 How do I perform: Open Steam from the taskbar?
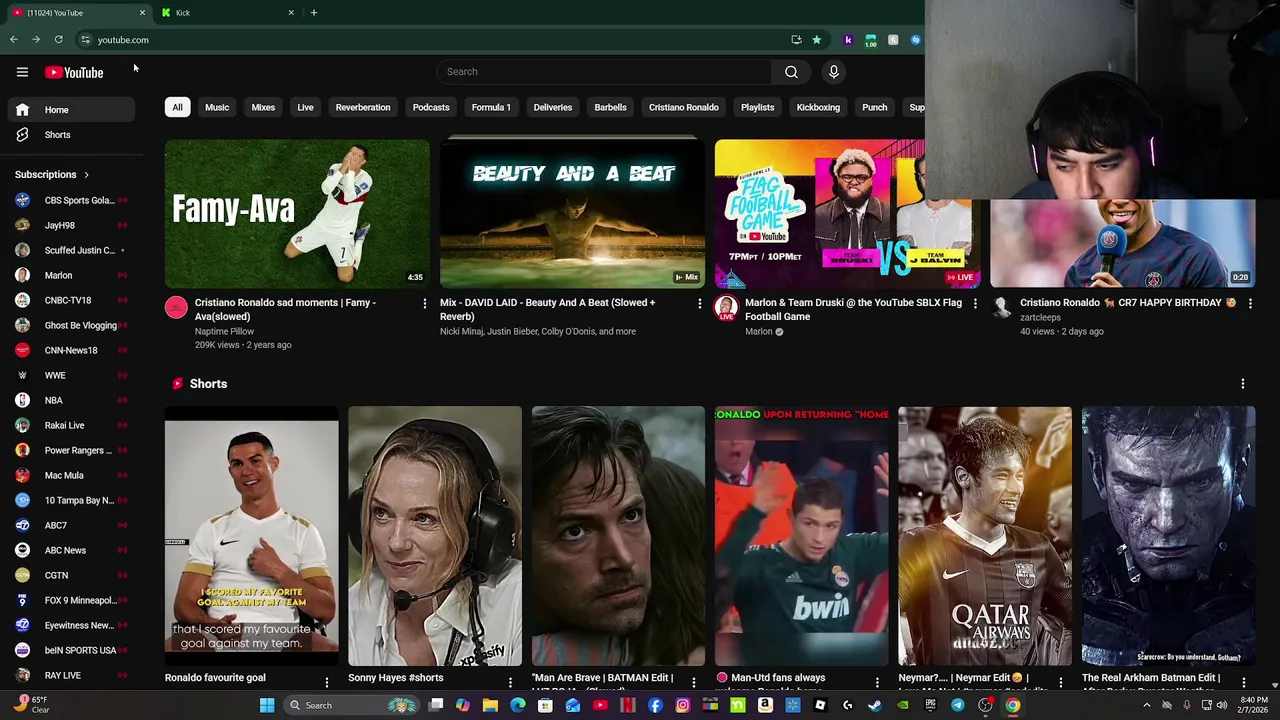pos(875,705)
